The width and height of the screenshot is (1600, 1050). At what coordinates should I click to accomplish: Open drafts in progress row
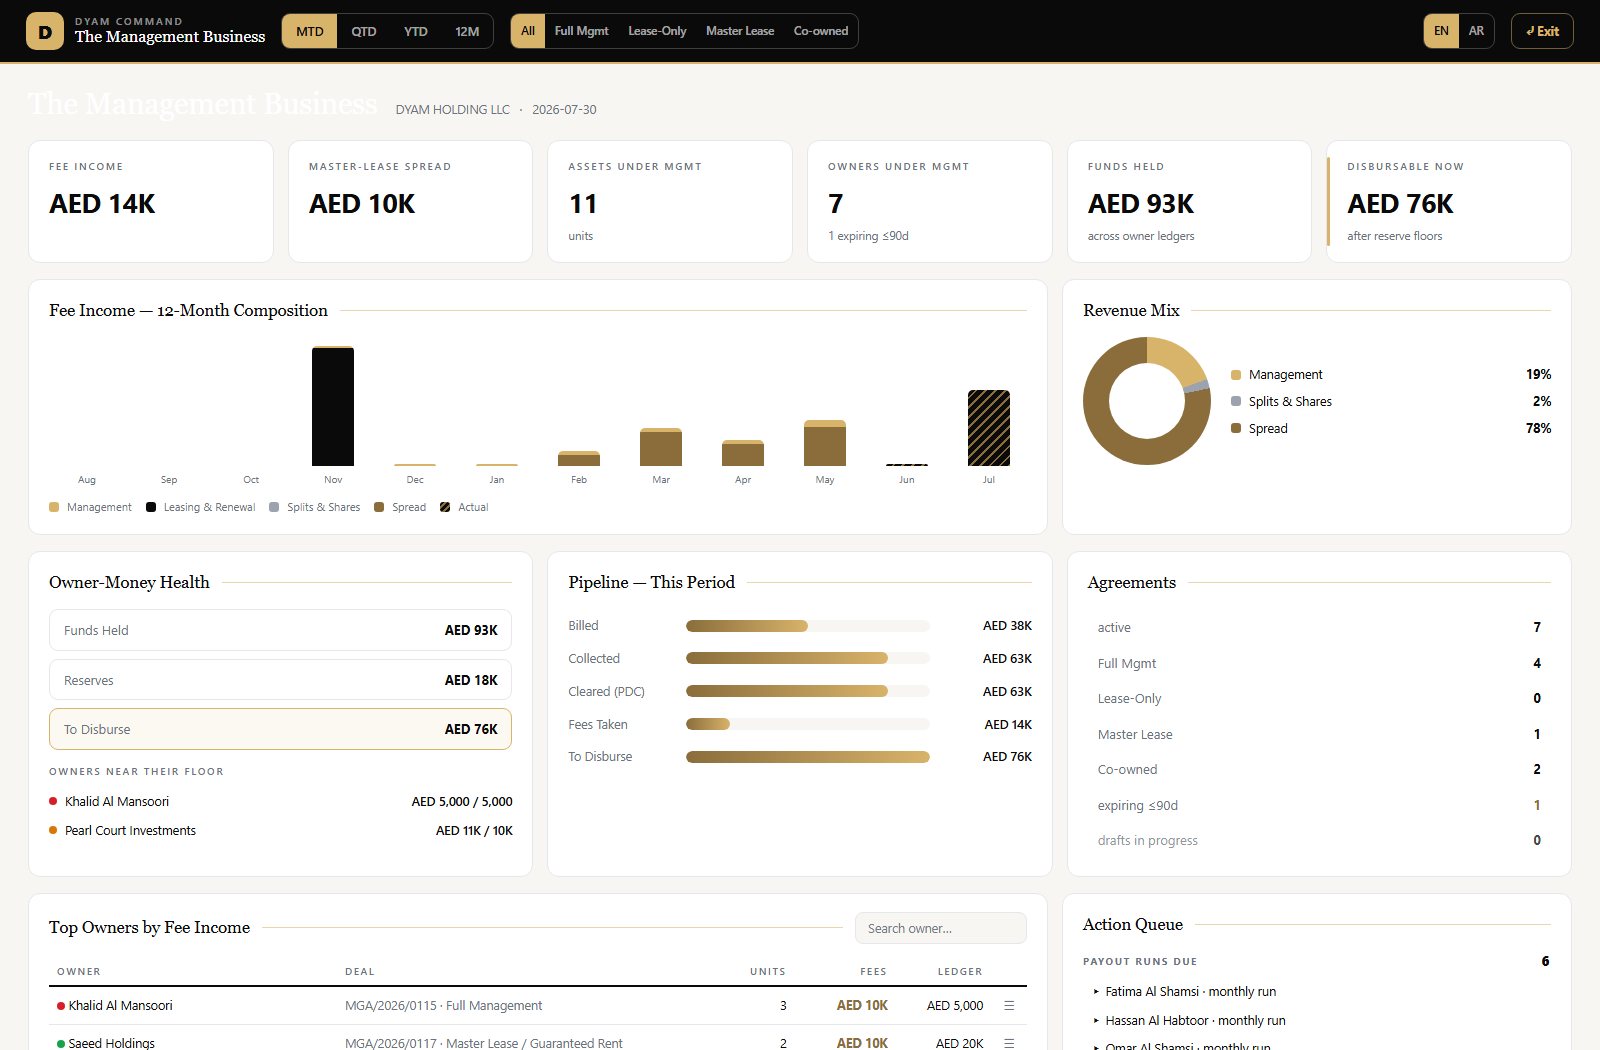1319,840
